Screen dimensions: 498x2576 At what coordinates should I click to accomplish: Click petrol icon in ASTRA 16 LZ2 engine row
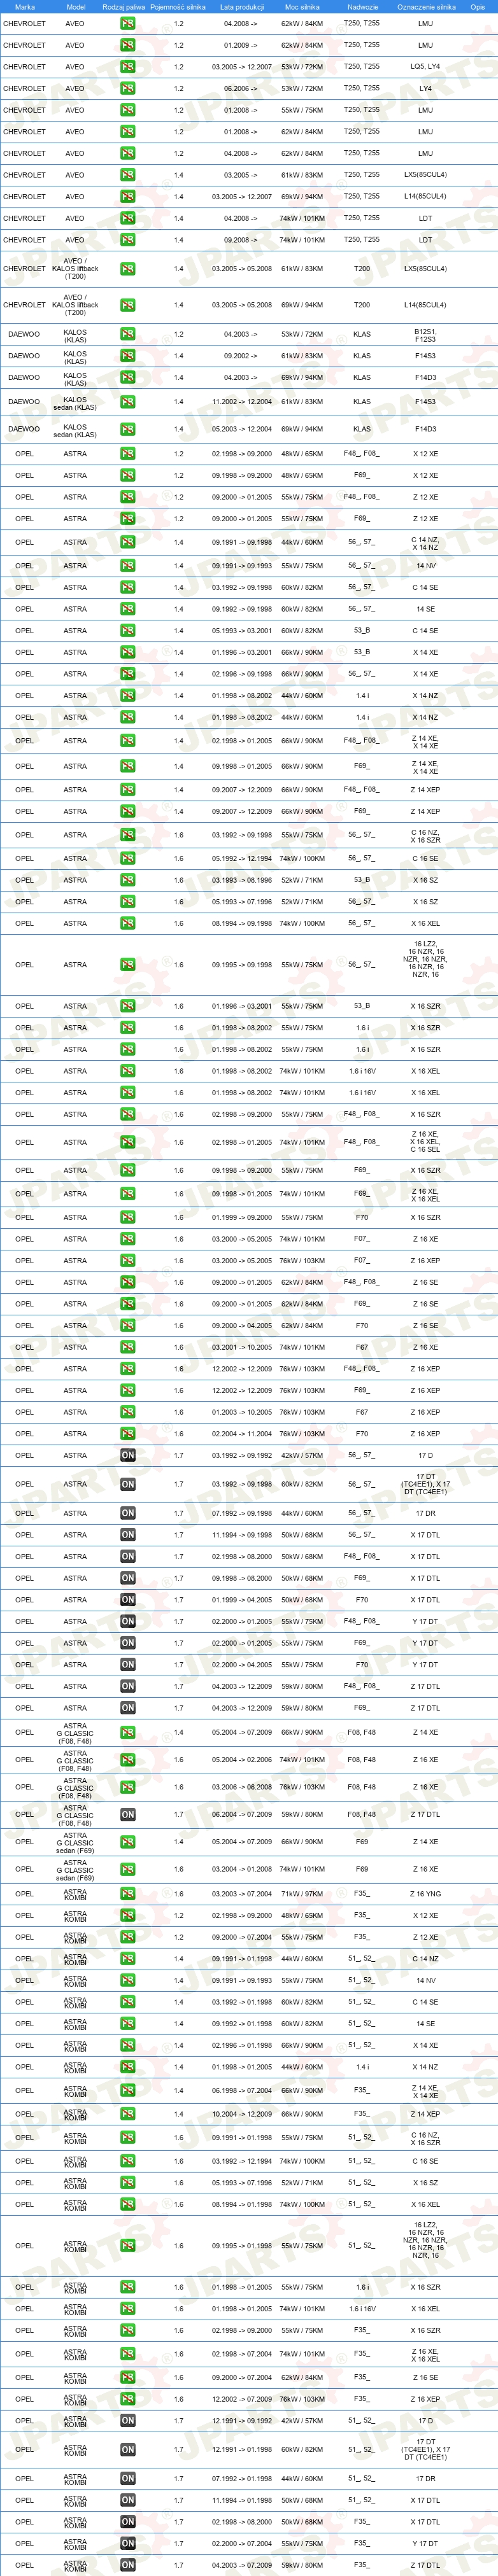point(127,965)
